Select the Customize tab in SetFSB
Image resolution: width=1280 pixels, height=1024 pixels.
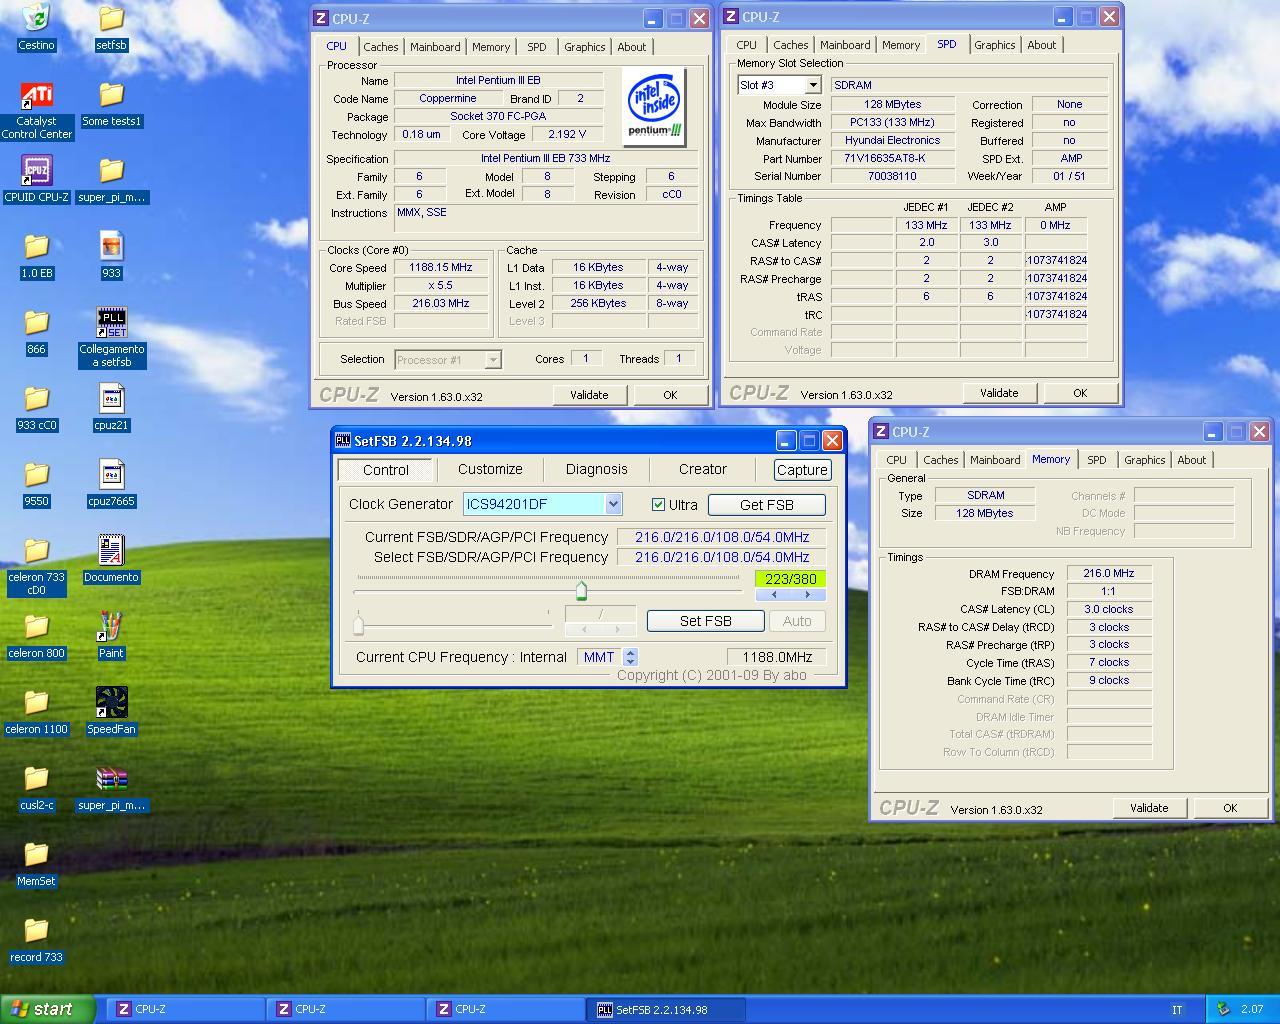[x=490, y=469]
